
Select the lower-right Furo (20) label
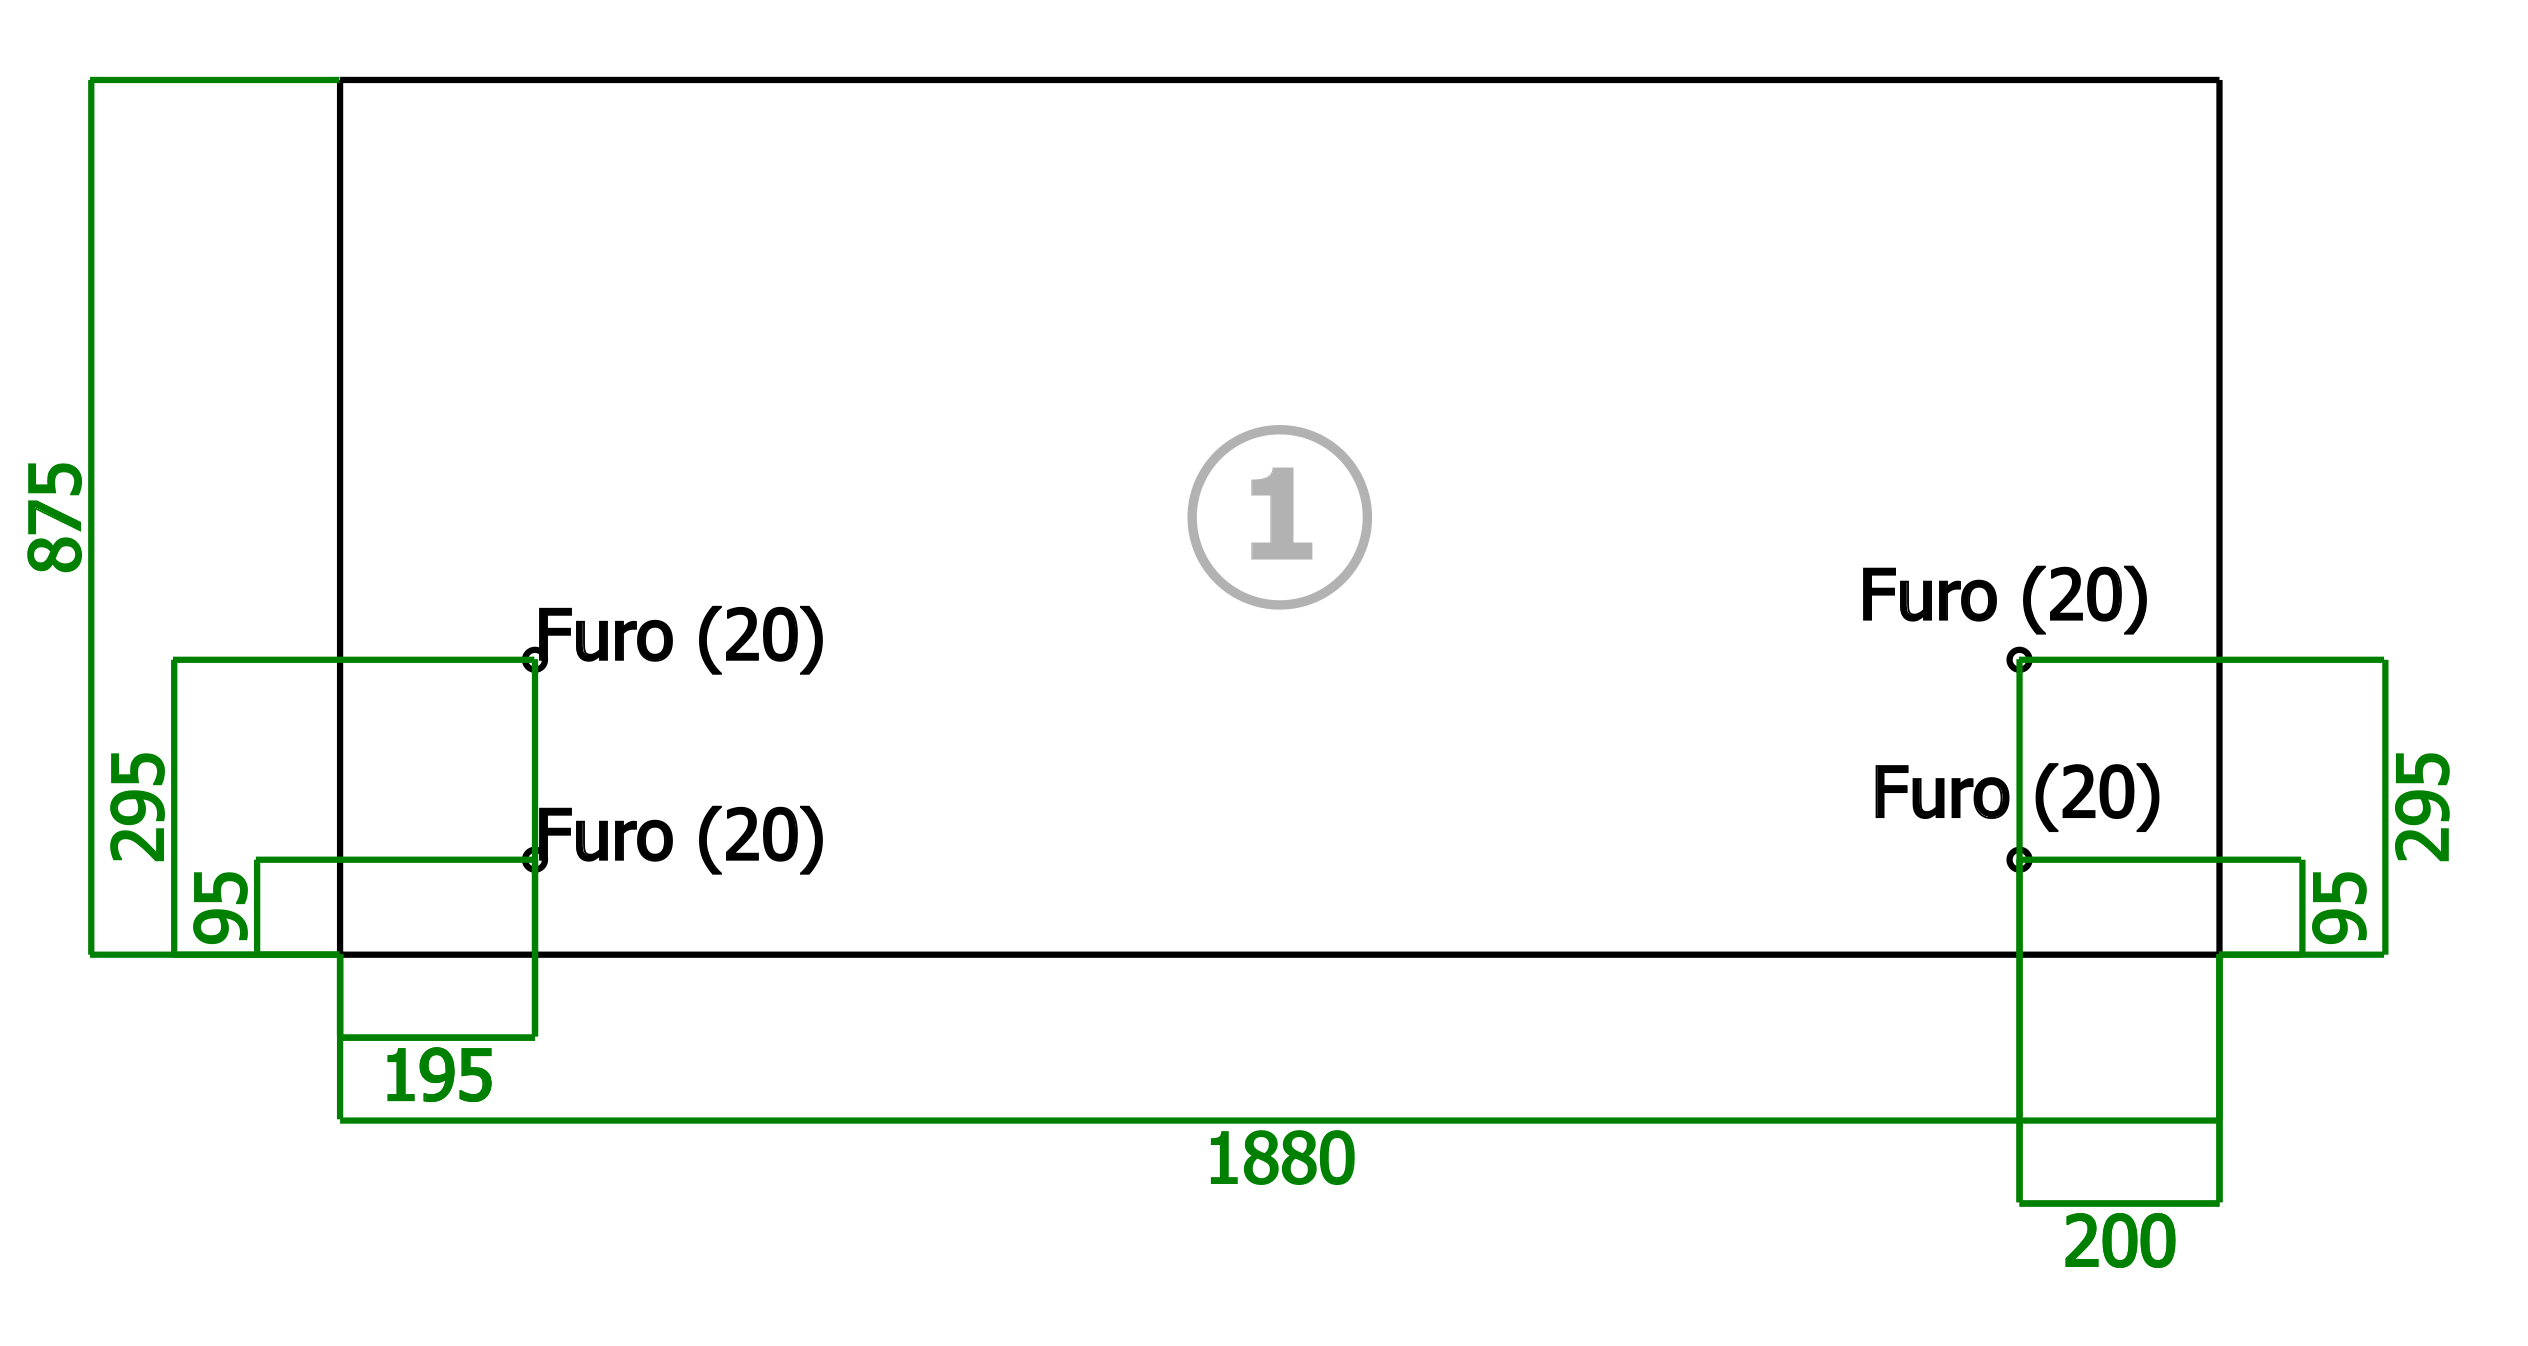(x=2017, y=795)
